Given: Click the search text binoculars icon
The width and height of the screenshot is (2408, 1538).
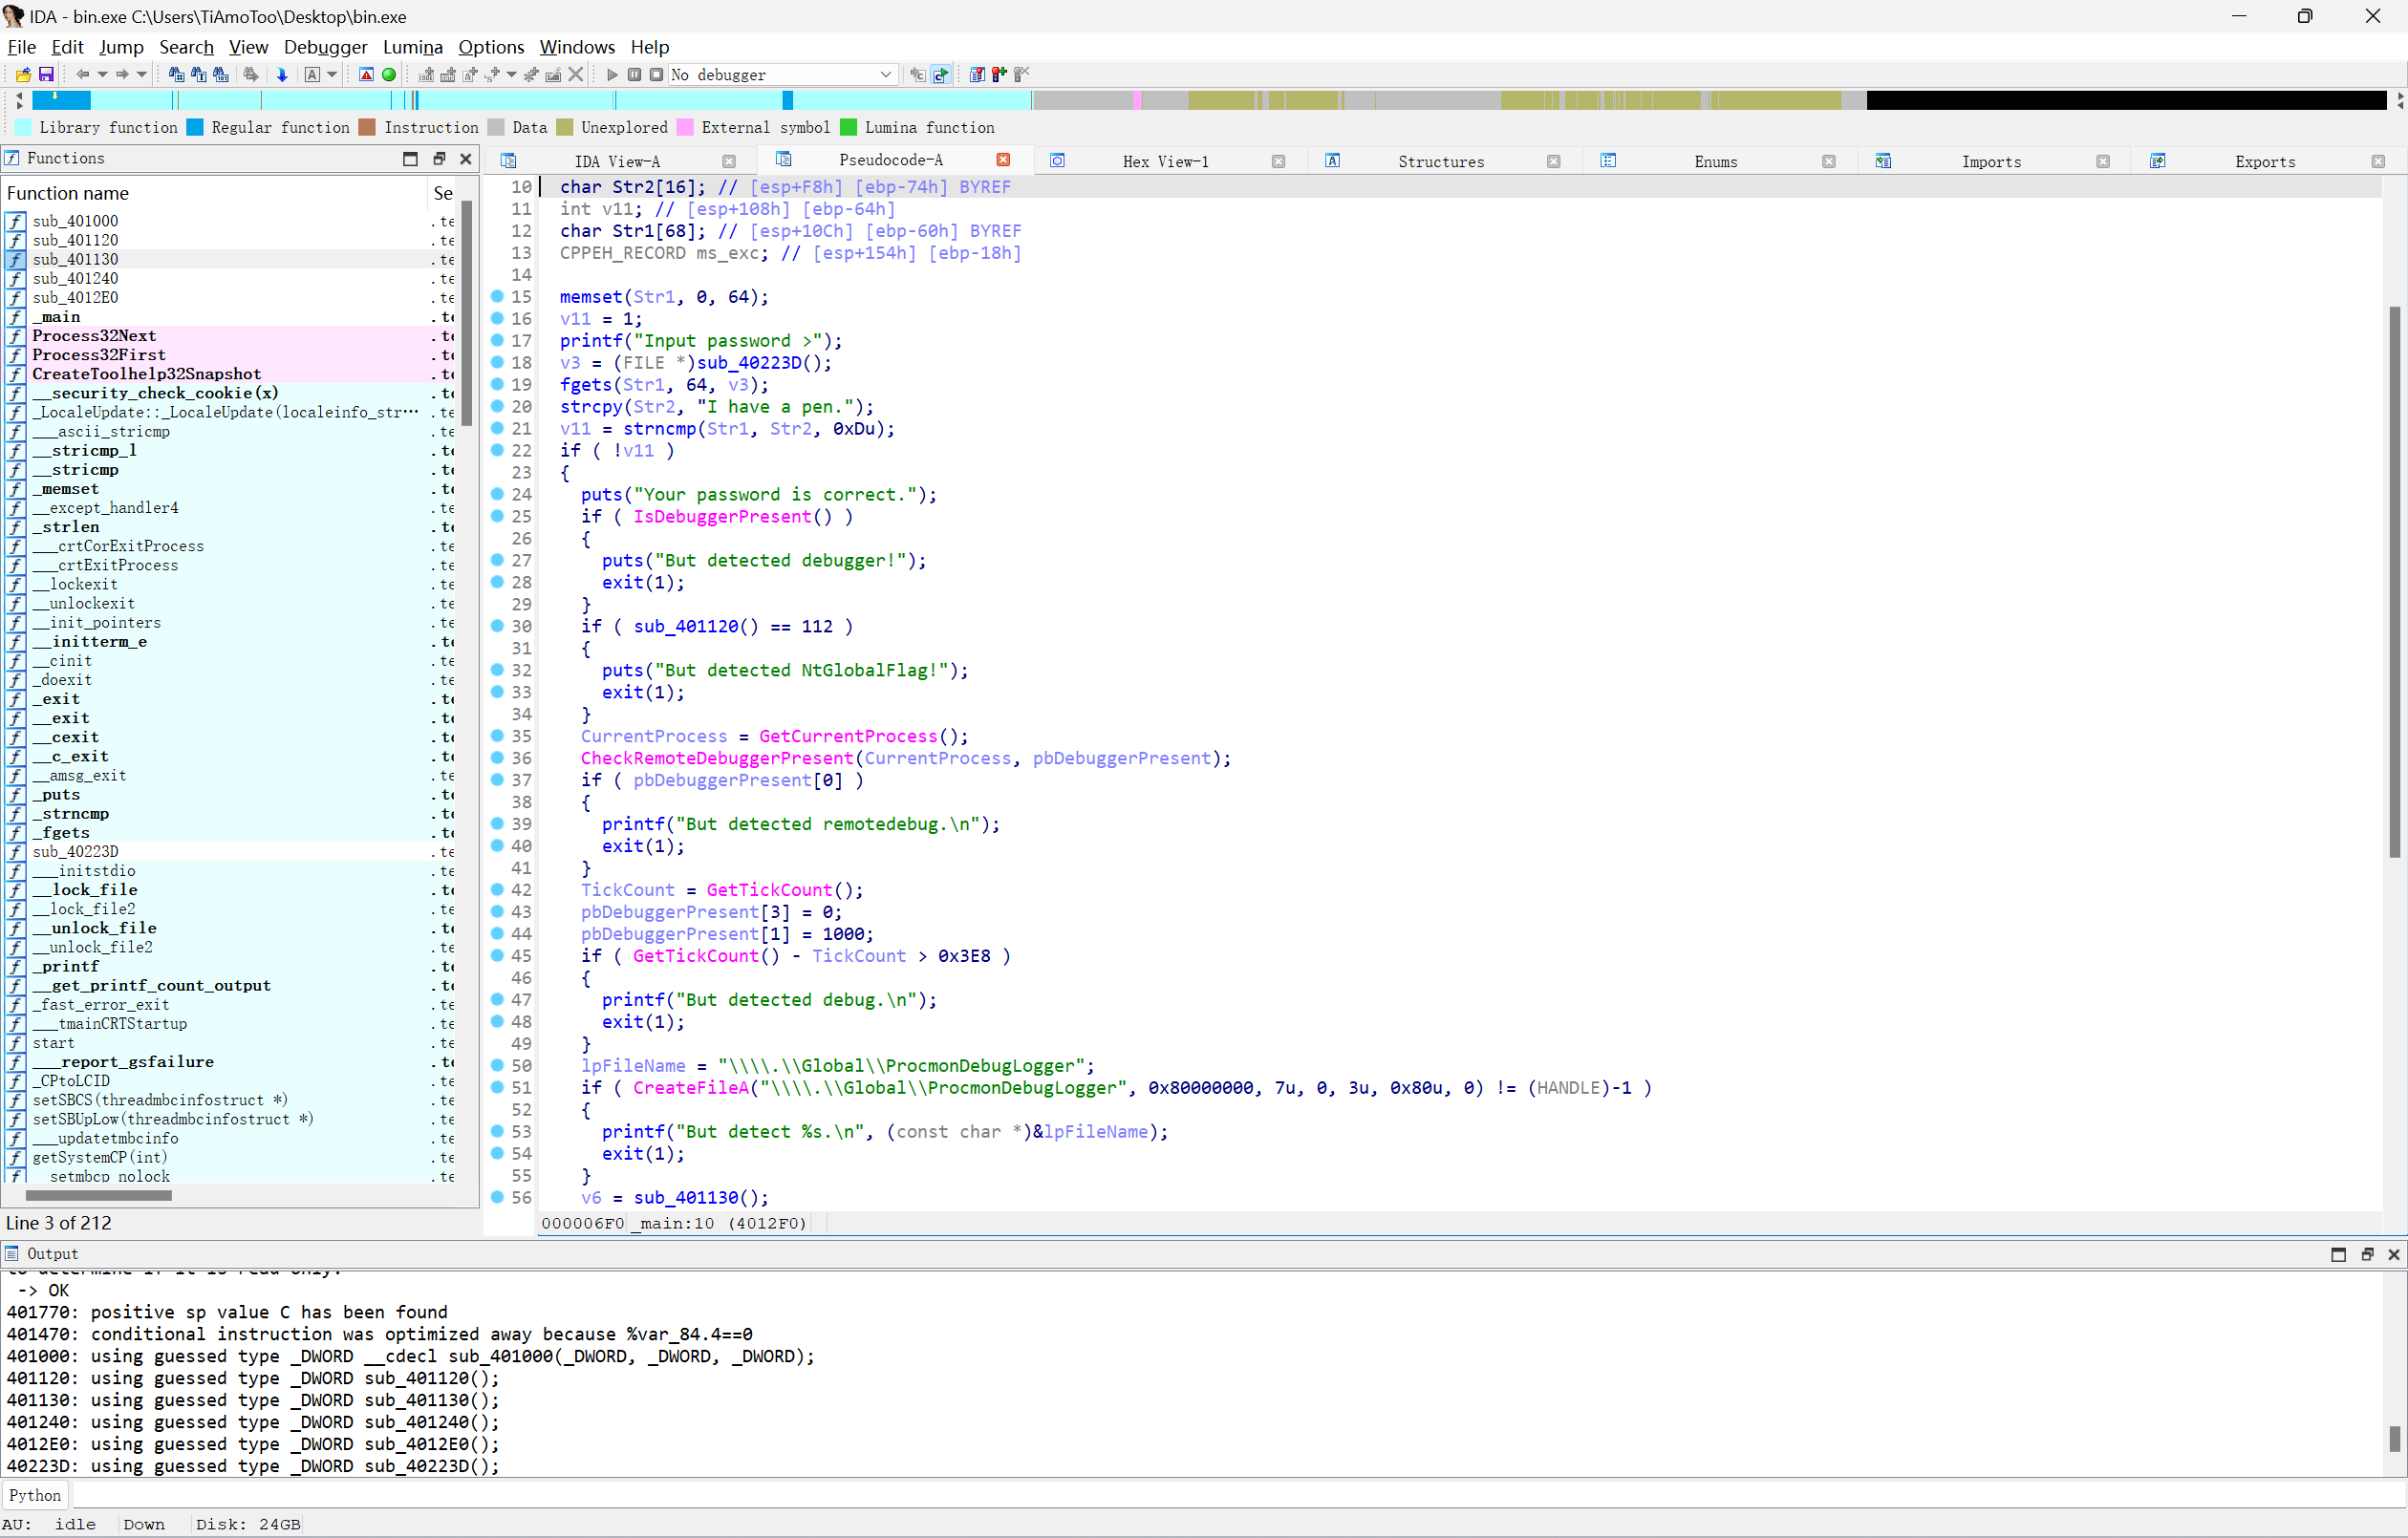Looking at the screenshot, I should pos(199,74).
